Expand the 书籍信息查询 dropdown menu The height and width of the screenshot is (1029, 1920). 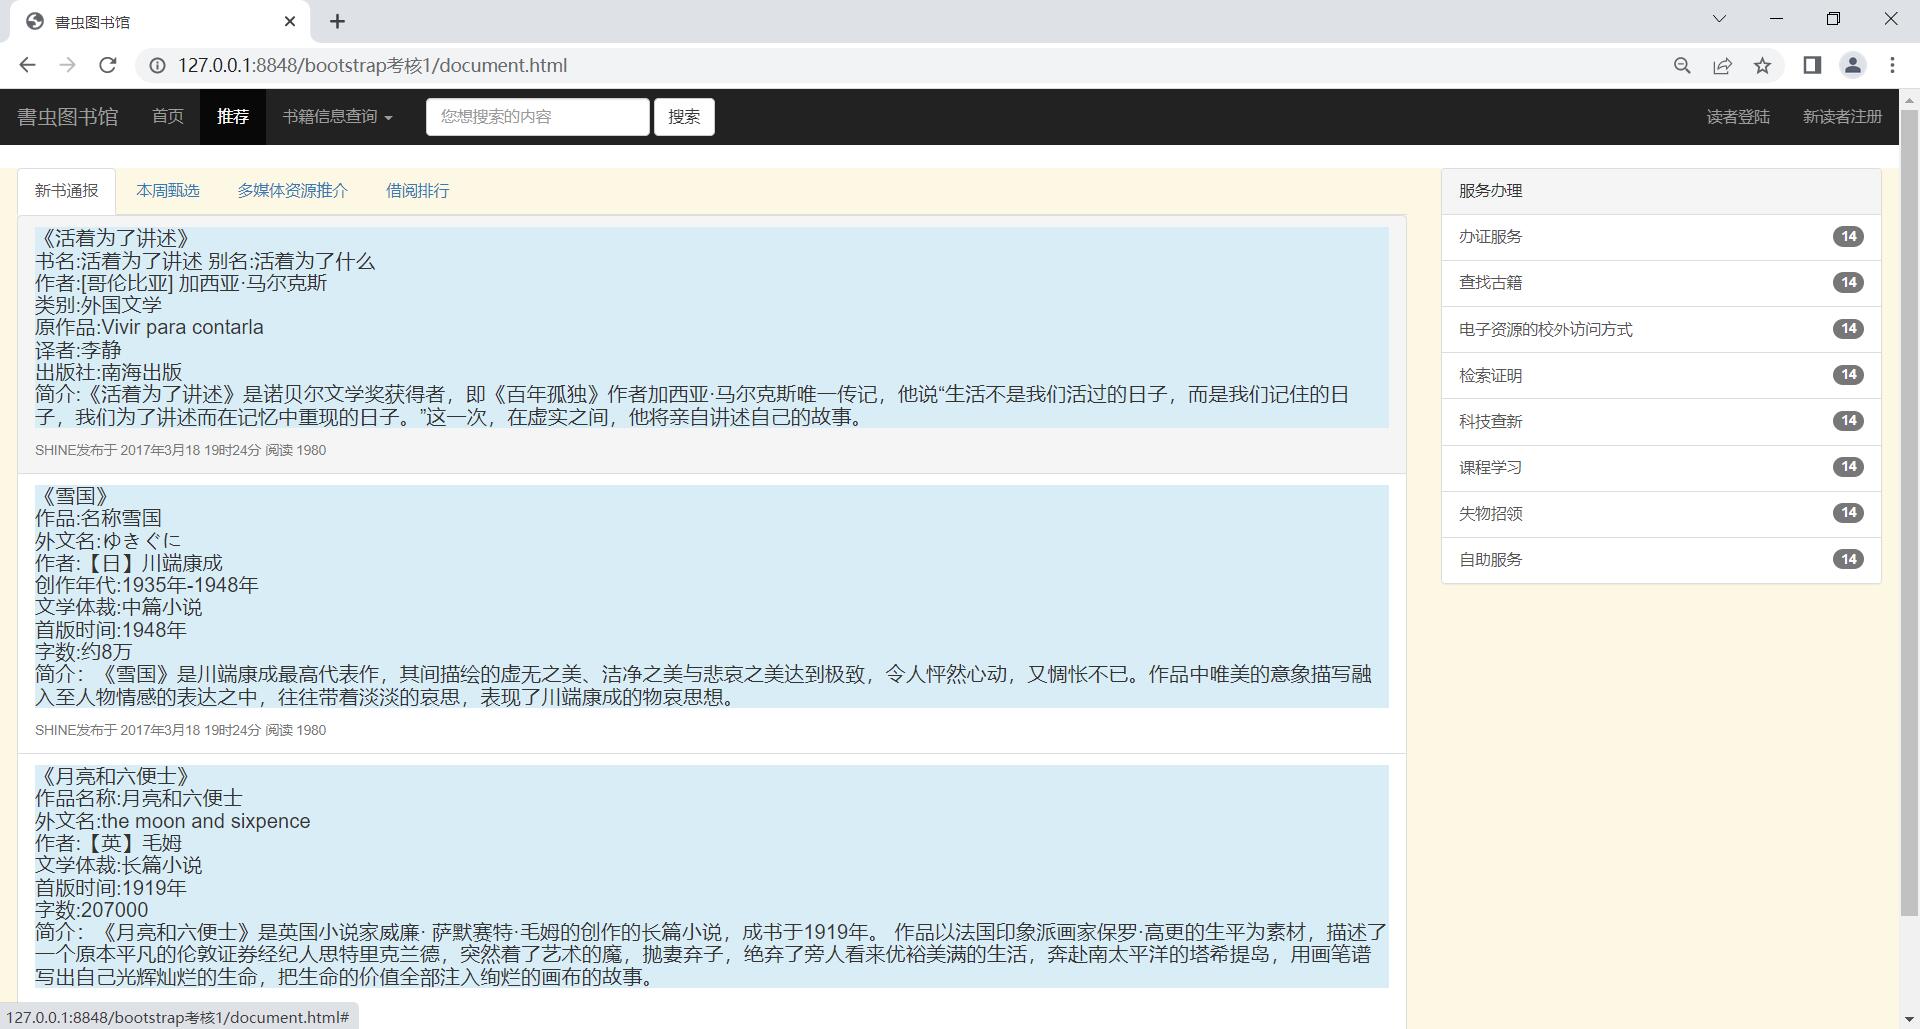337,116
